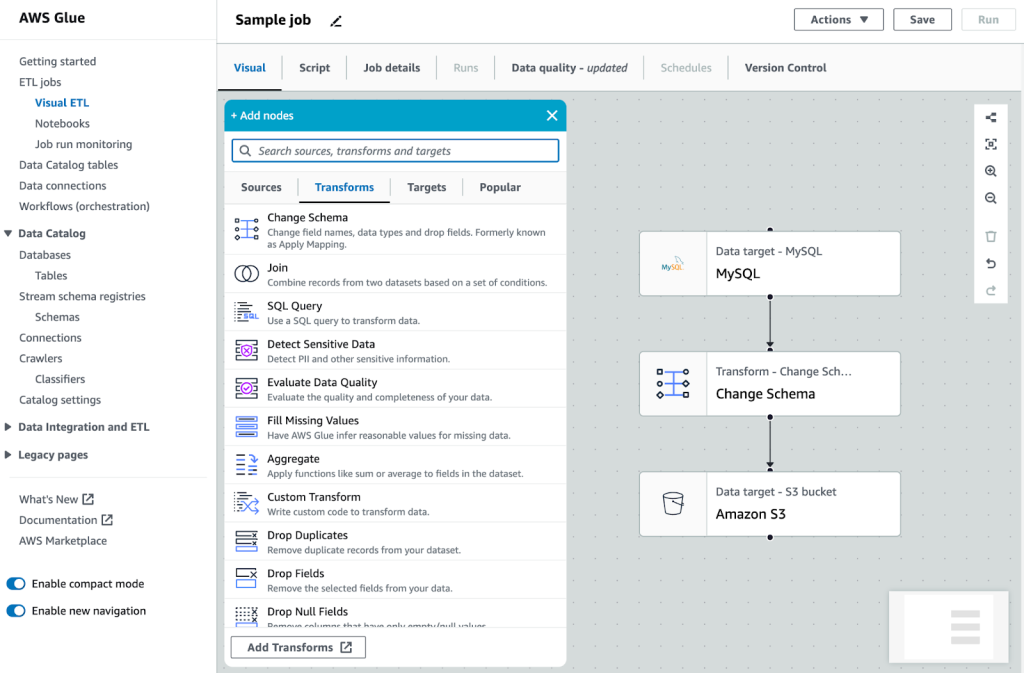The width and height of the screenshot is (1024, 673).
Task: Click the MySQL logo on the node
Action: [673, 264]
